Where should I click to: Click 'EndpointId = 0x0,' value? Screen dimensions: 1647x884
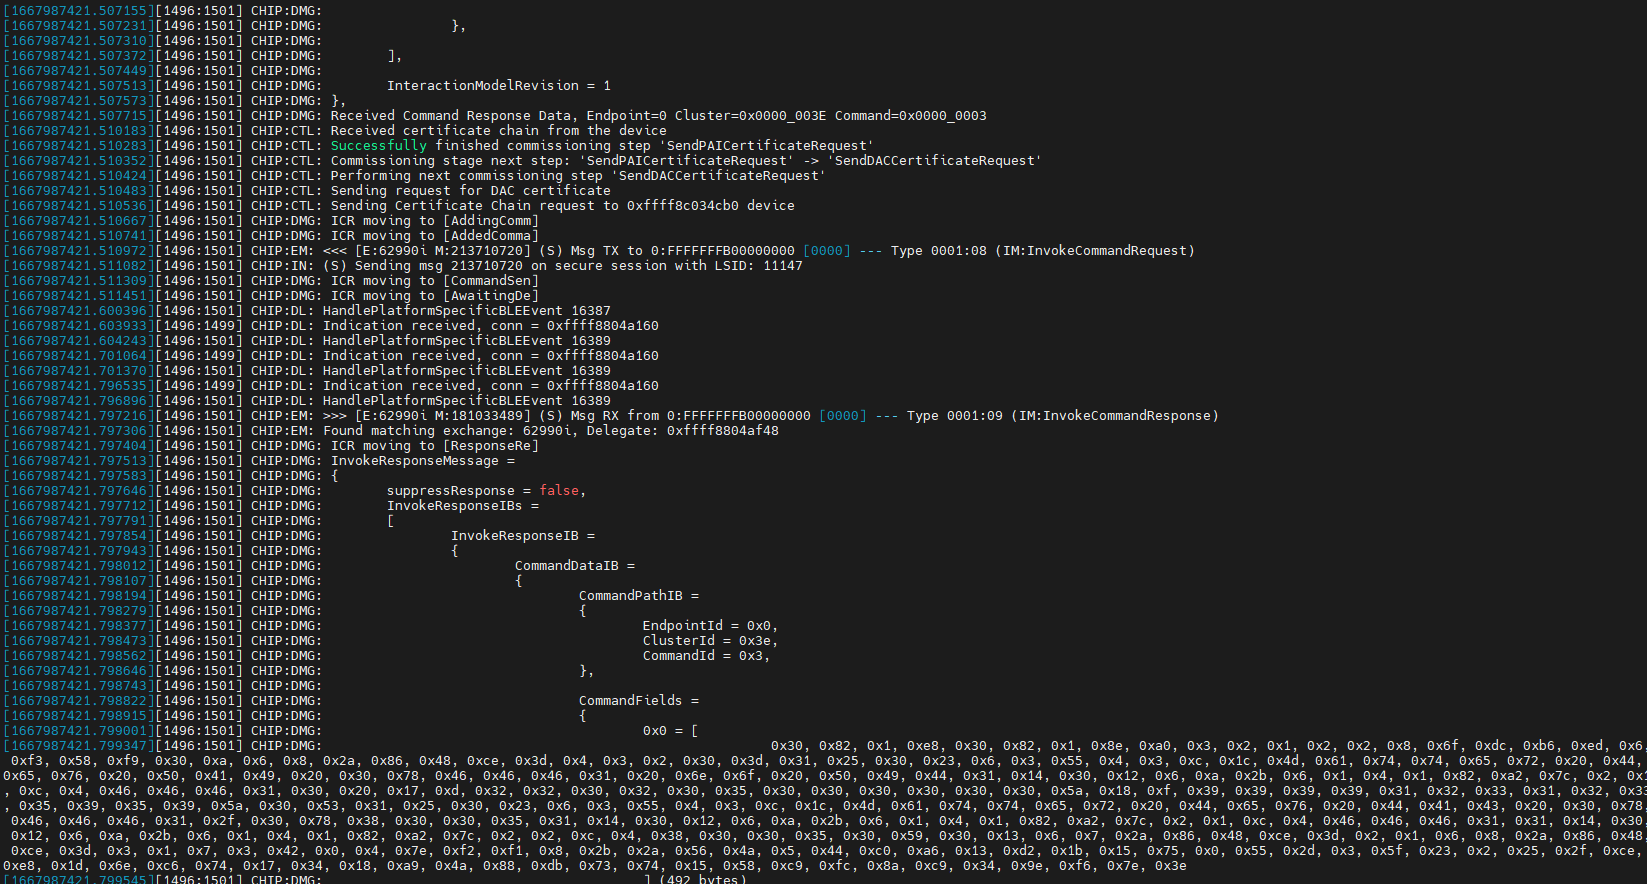tap(711, 626)
